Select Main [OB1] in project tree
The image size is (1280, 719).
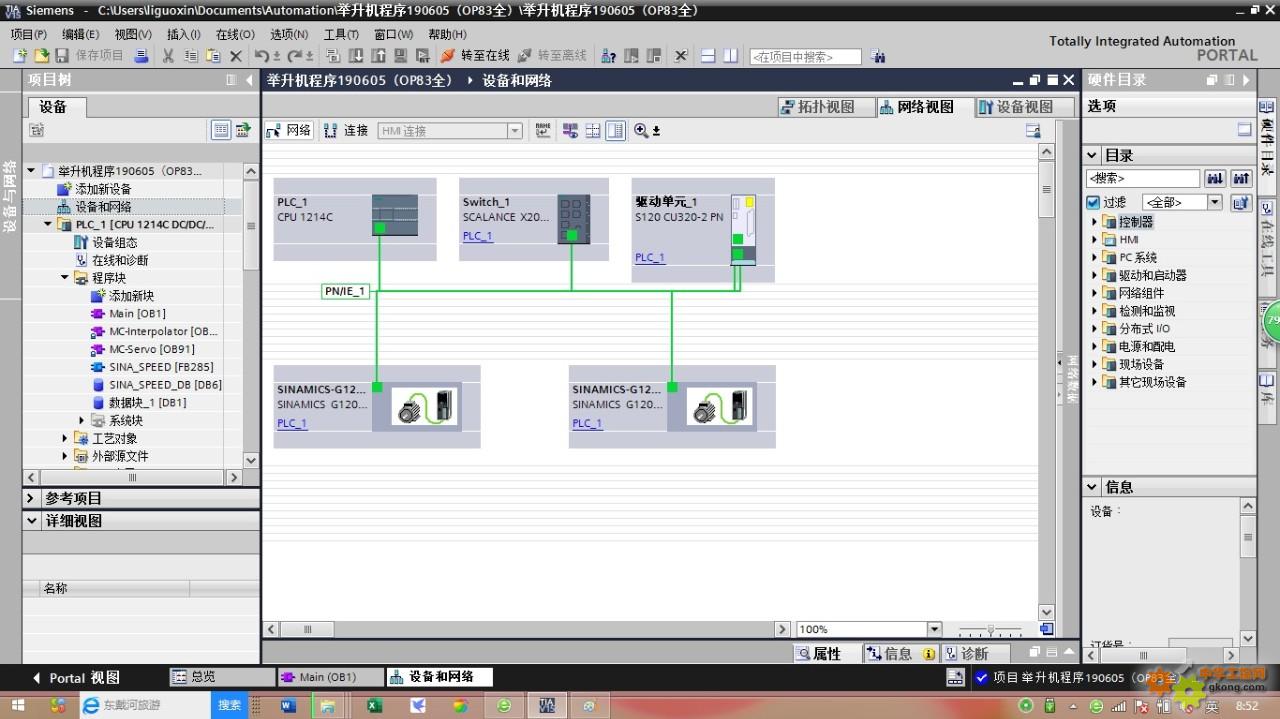click(137, 314)
